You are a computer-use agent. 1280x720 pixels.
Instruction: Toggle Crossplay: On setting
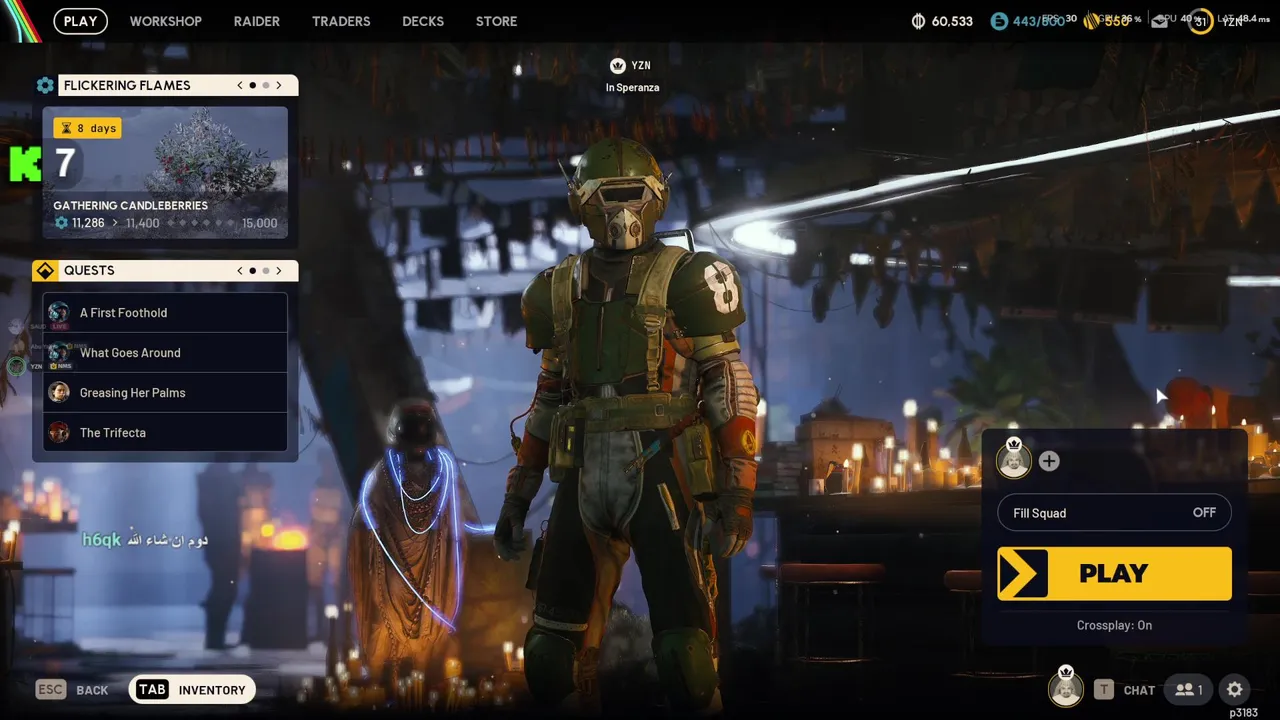click(x=1114, y=625)
